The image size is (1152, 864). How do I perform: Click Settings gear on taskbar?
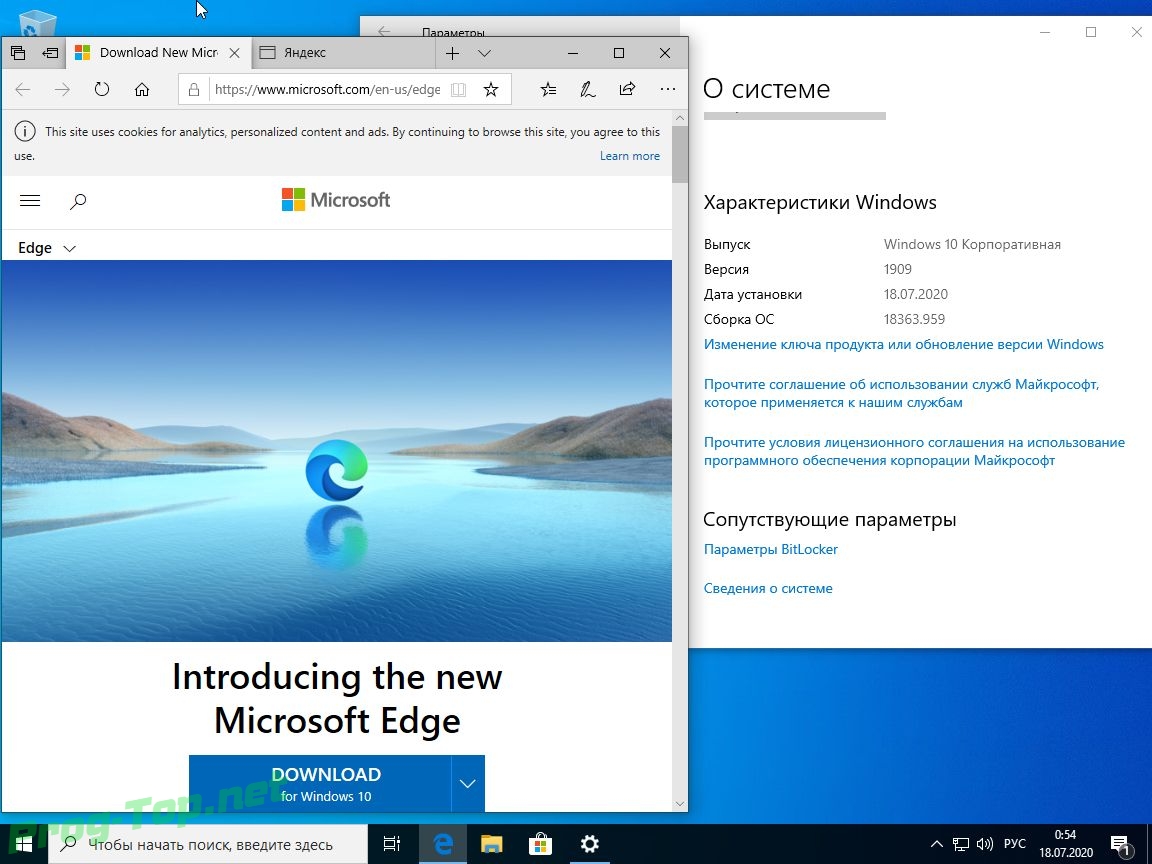click(589, 844)
